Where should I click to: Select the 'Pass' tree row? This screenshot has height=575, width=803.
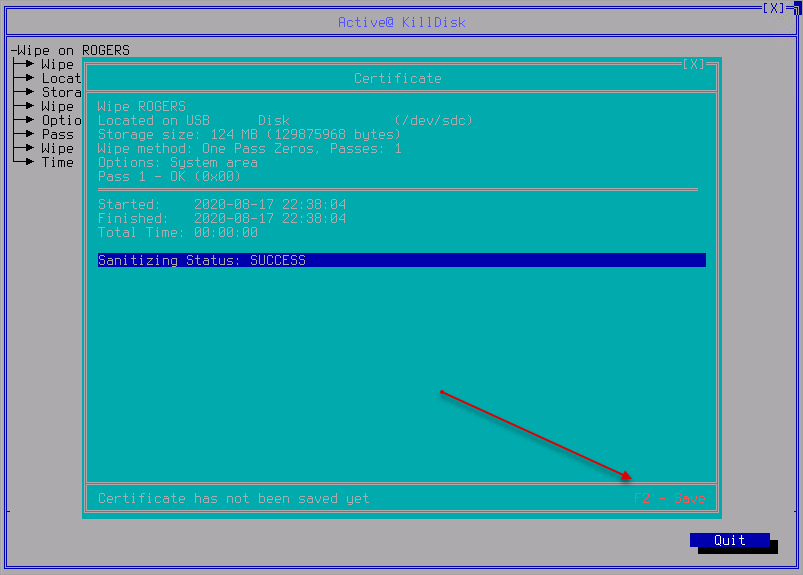coord(57,134)
